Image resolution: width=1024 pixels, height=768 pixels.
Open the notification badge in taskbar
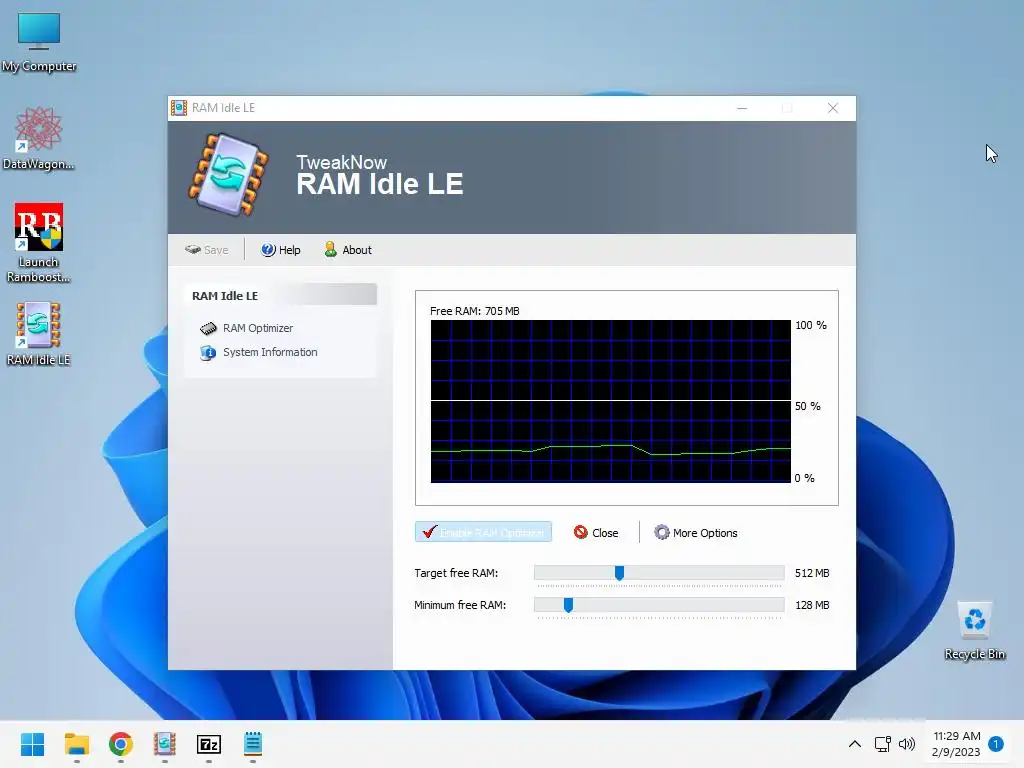click(x=996, y=743)
